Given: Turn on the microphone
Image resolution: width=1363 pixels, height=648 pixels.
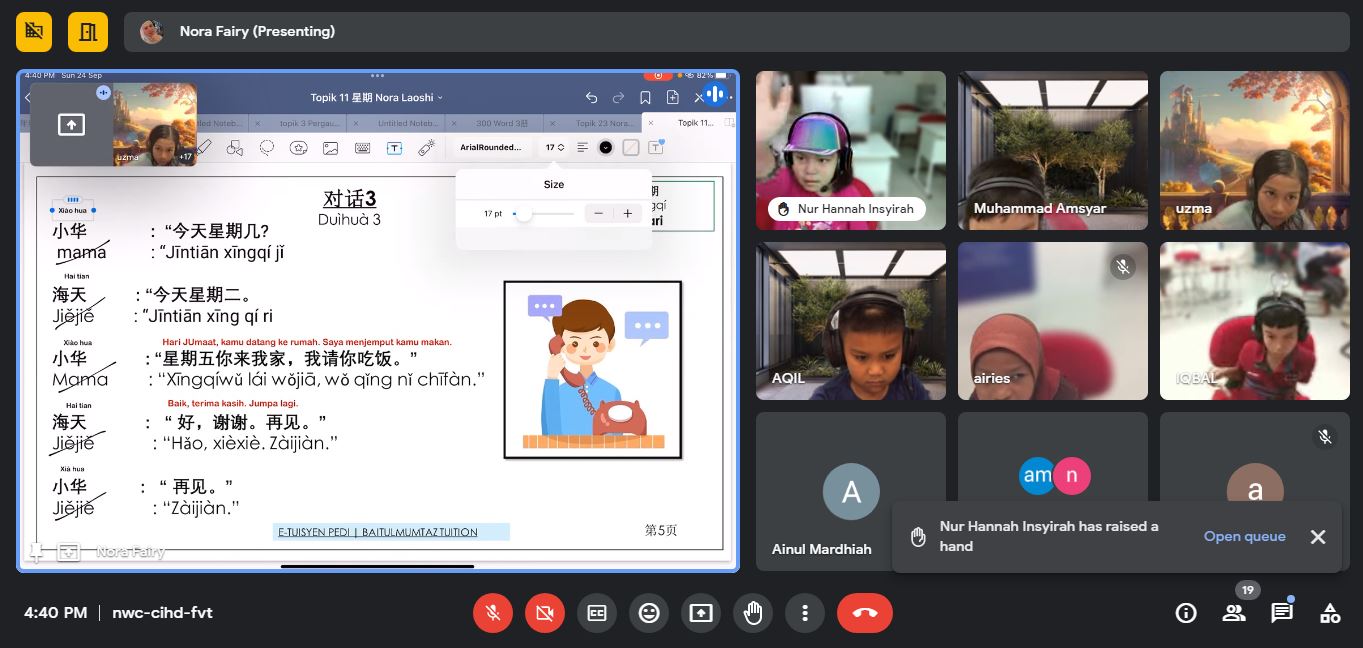Looking at the screenshot, I should [x=492, y=613].
